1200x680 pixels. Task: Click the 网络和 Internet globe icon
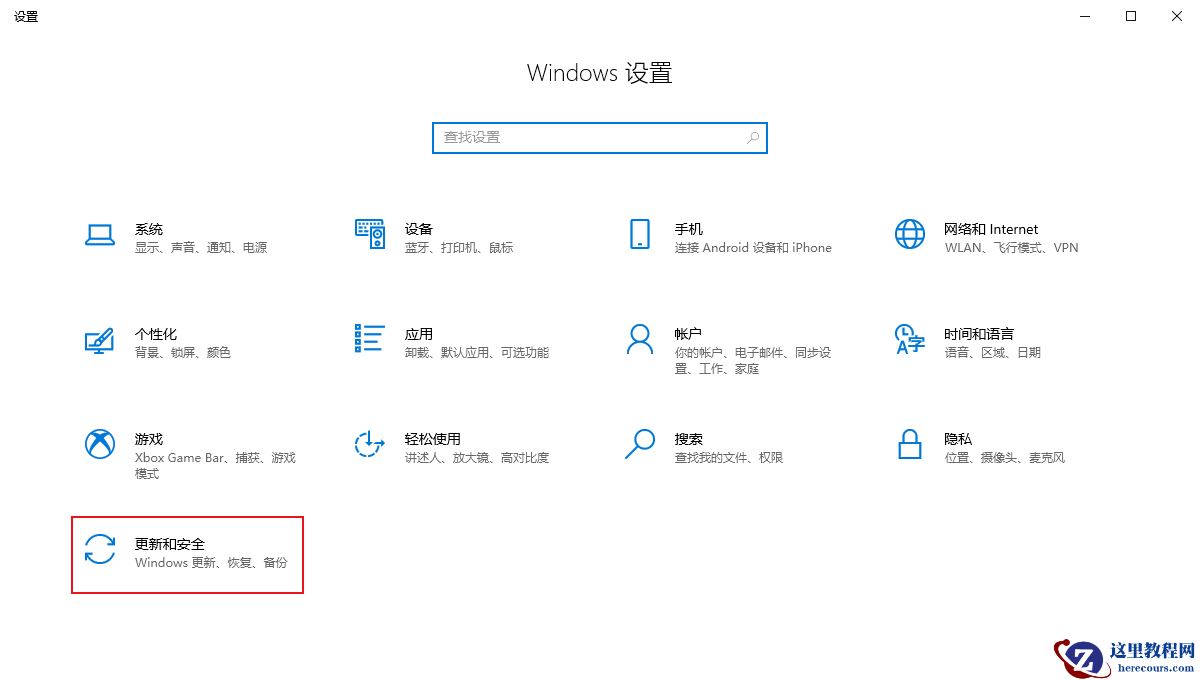(909, 236)
